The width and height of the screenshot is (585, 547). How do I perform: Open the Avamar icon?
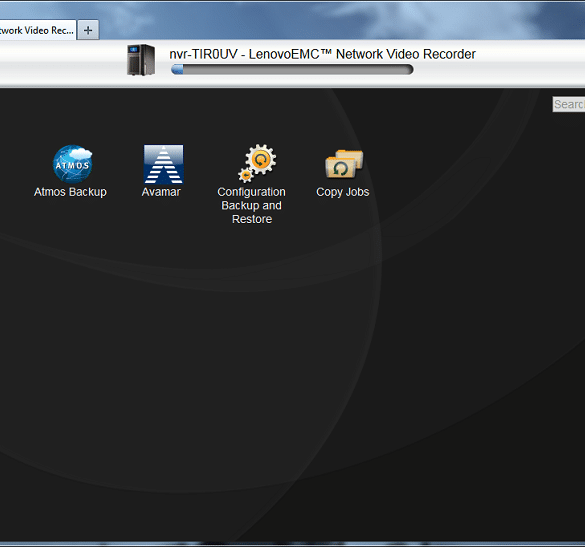click(163, 164)
